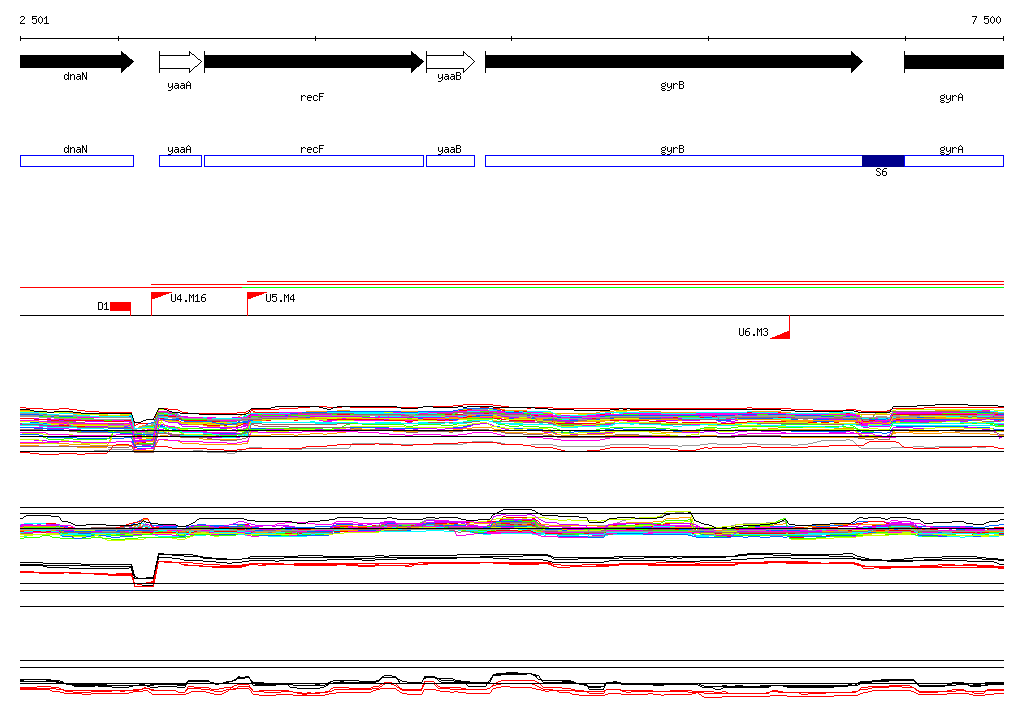This screenshot has height=714, width=1024.
Task: Select the gyrA black gene bar
Action: [x=954, y=62]
